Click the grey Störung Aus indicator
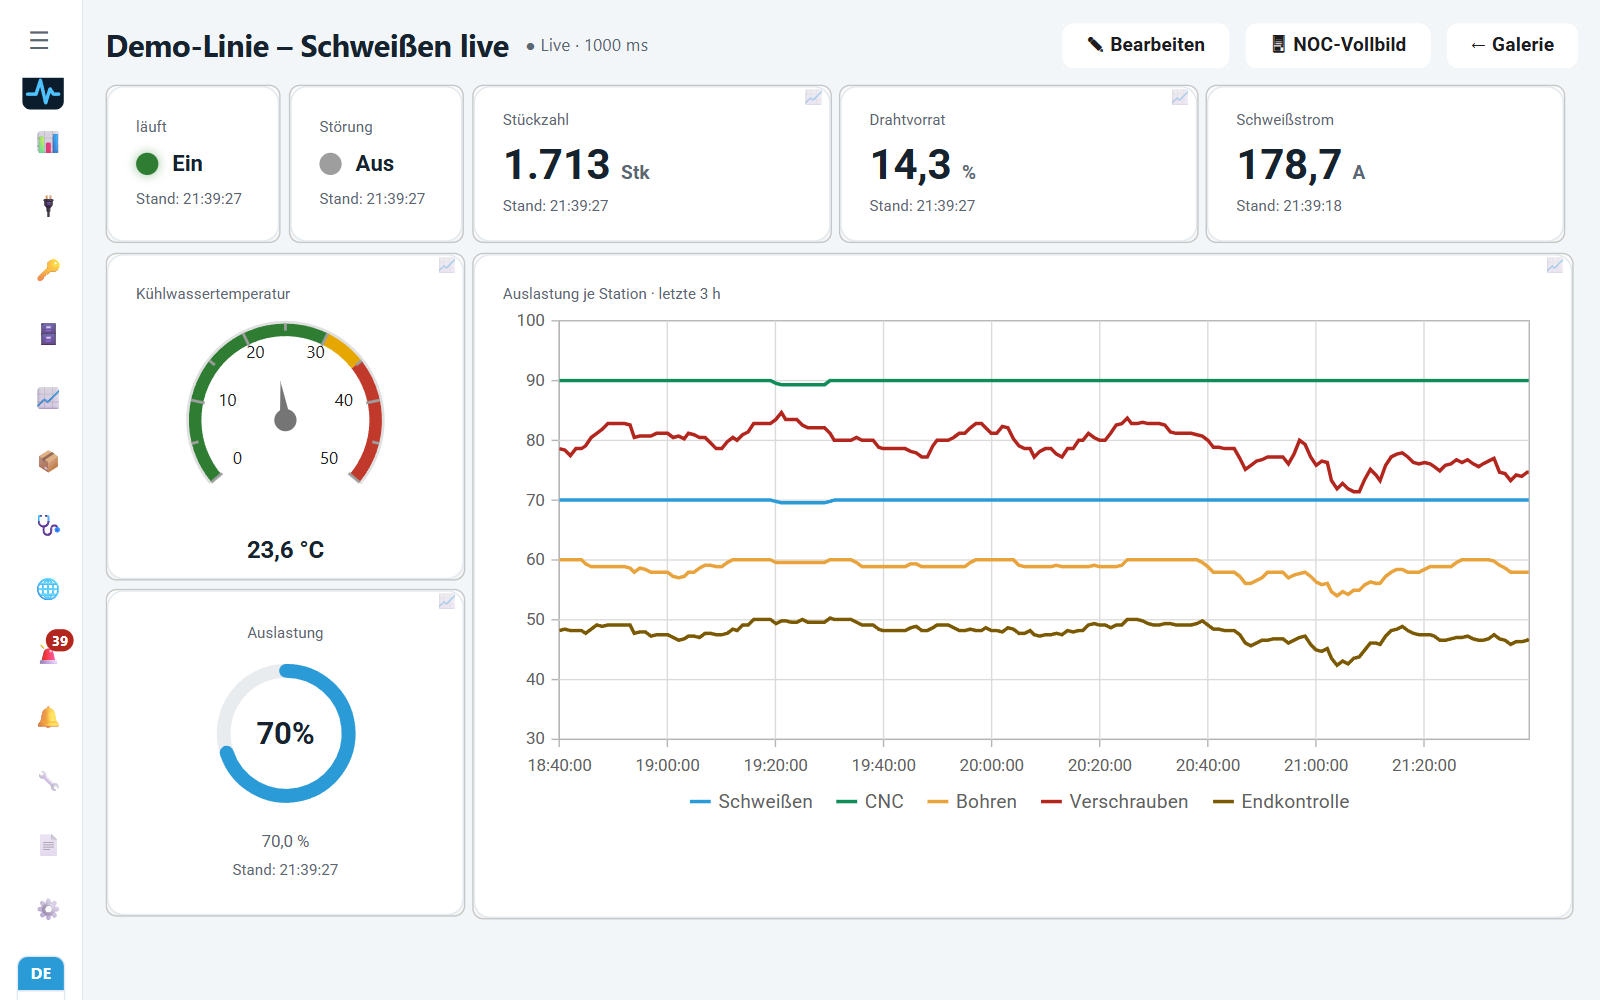The height and width of the screenshot is (1000, 1600). point(330,164)
